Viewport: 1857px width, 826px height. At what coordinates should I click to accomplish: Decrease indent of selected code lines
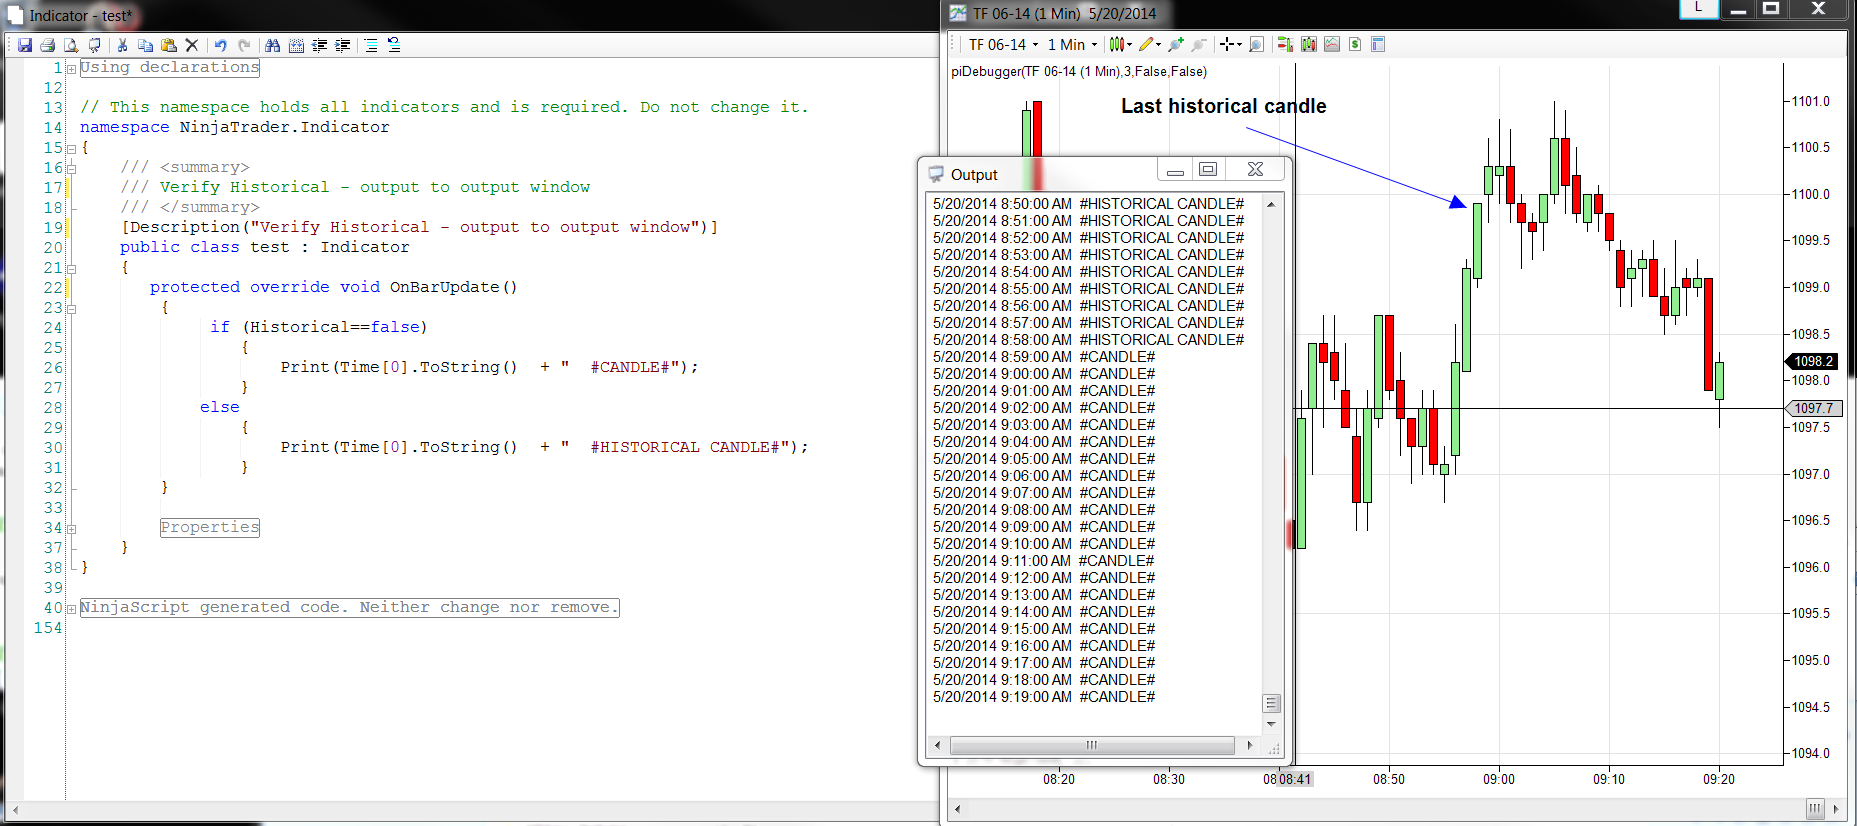coord(319,45)
